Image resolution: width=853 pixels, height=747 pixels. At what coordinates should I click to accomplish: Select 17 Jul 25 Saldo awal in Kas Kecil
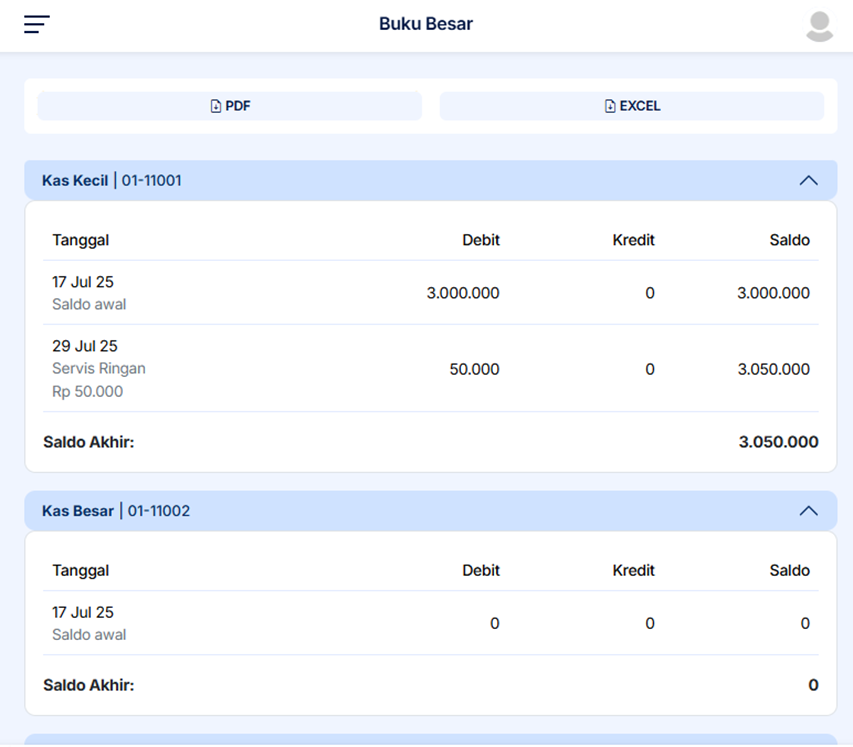point(89,293)
